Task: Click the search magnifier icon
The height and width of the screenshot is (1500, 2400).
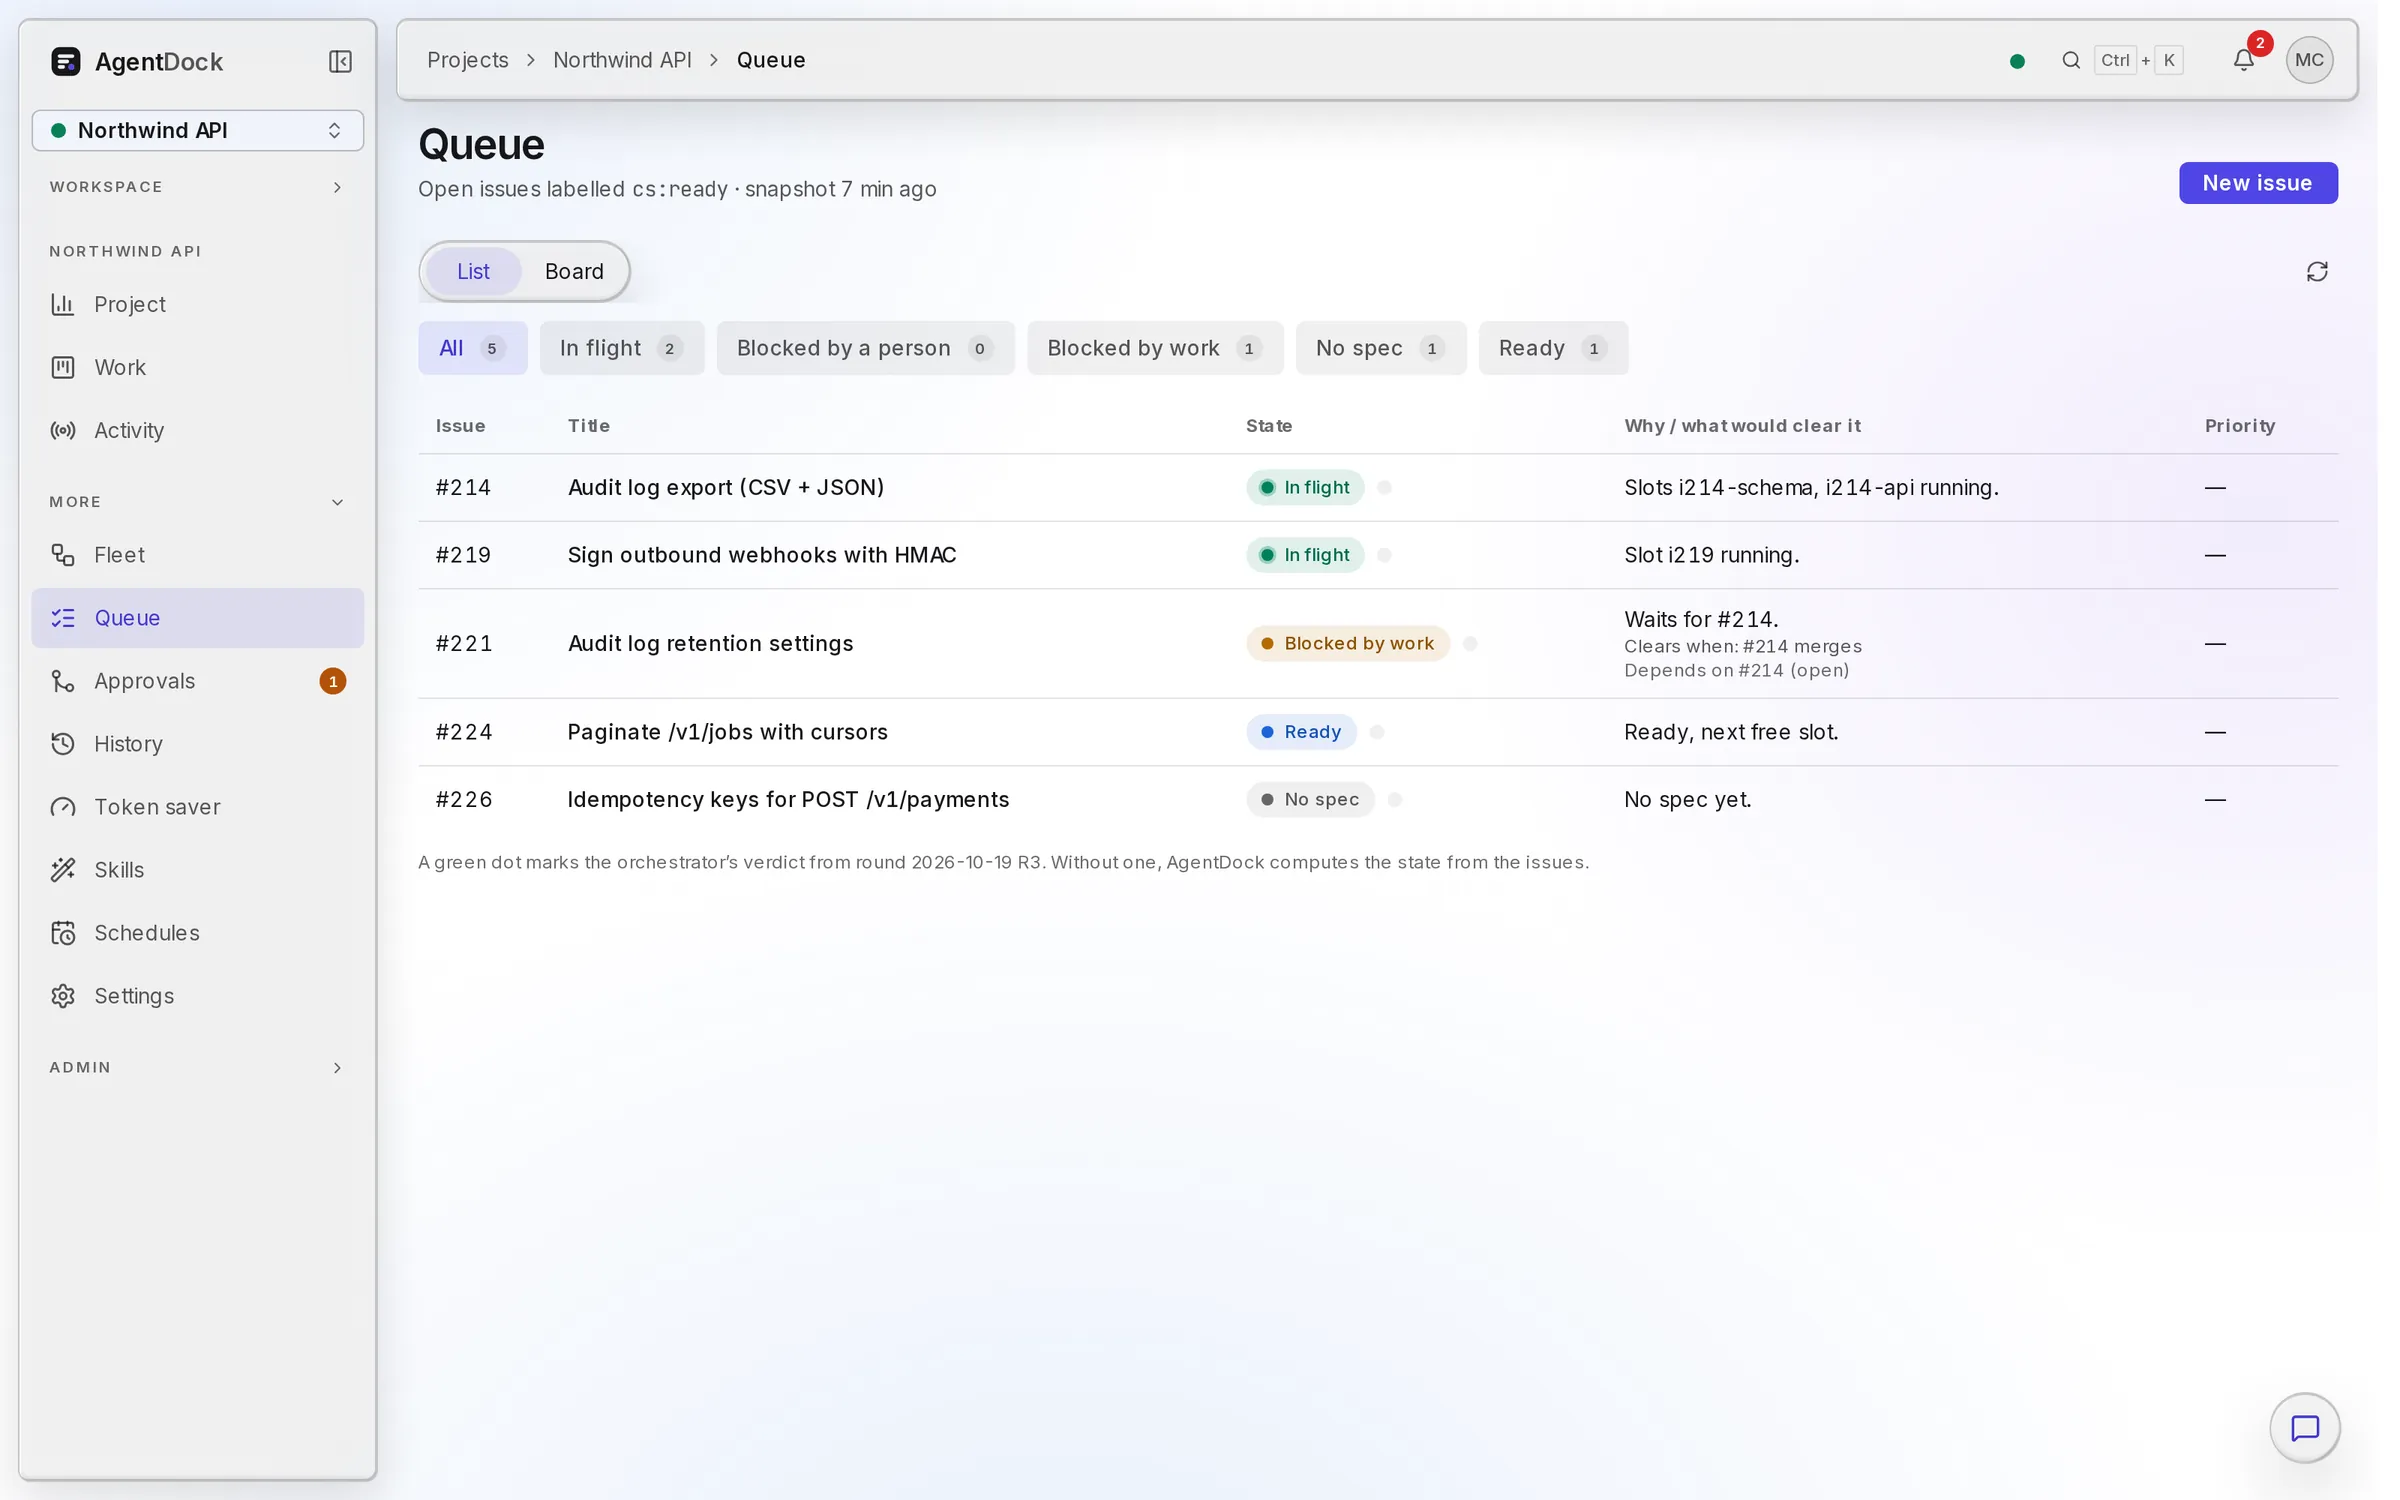Action: (2070, 60)
